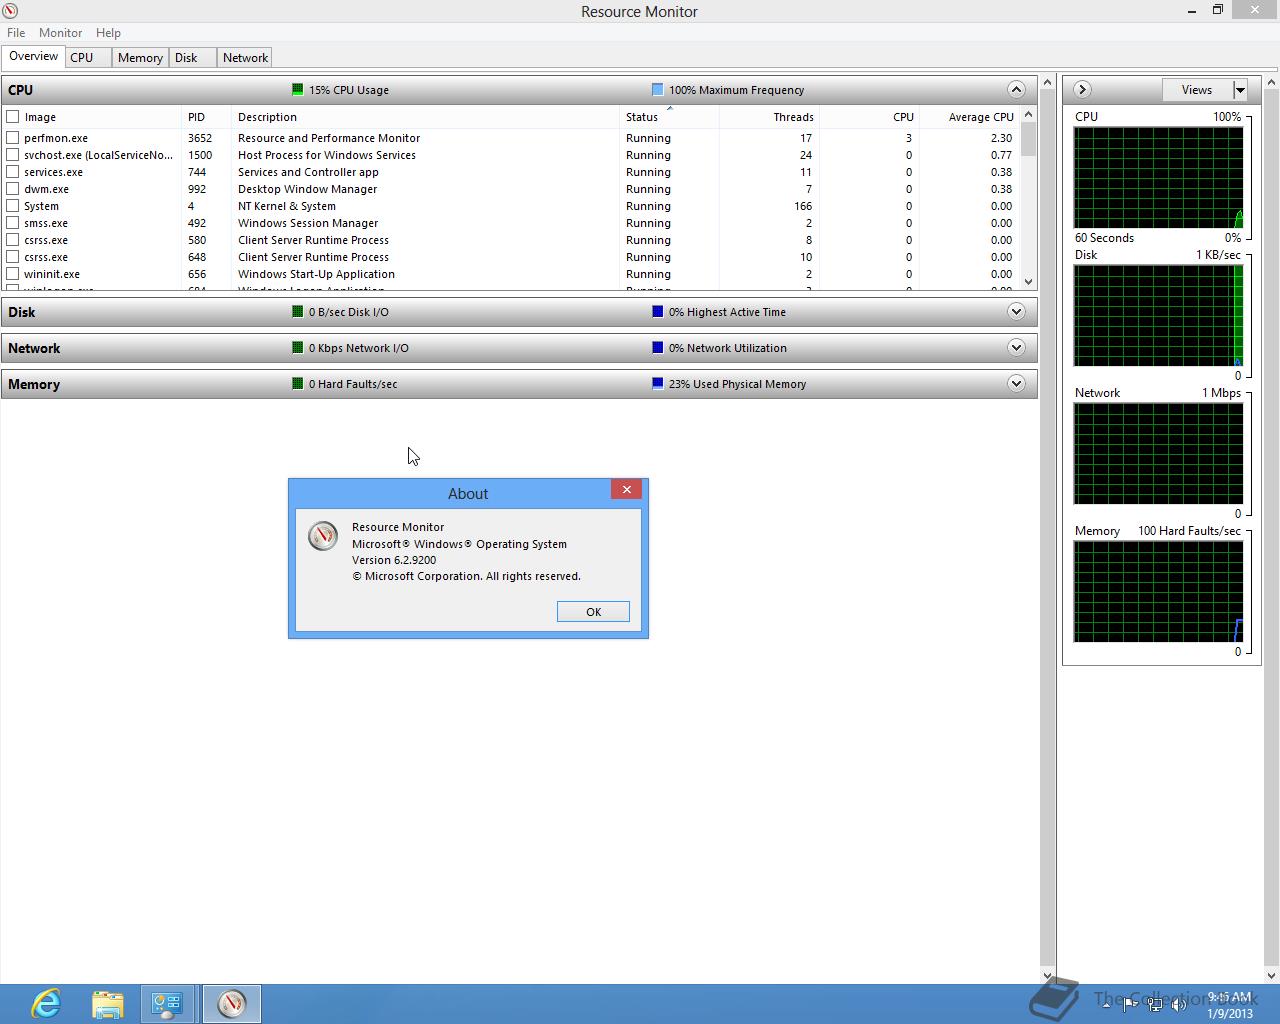Click OK in the About dialog
The image size is (1280, 1024).
pyautogui.click(x=593, y=611)
